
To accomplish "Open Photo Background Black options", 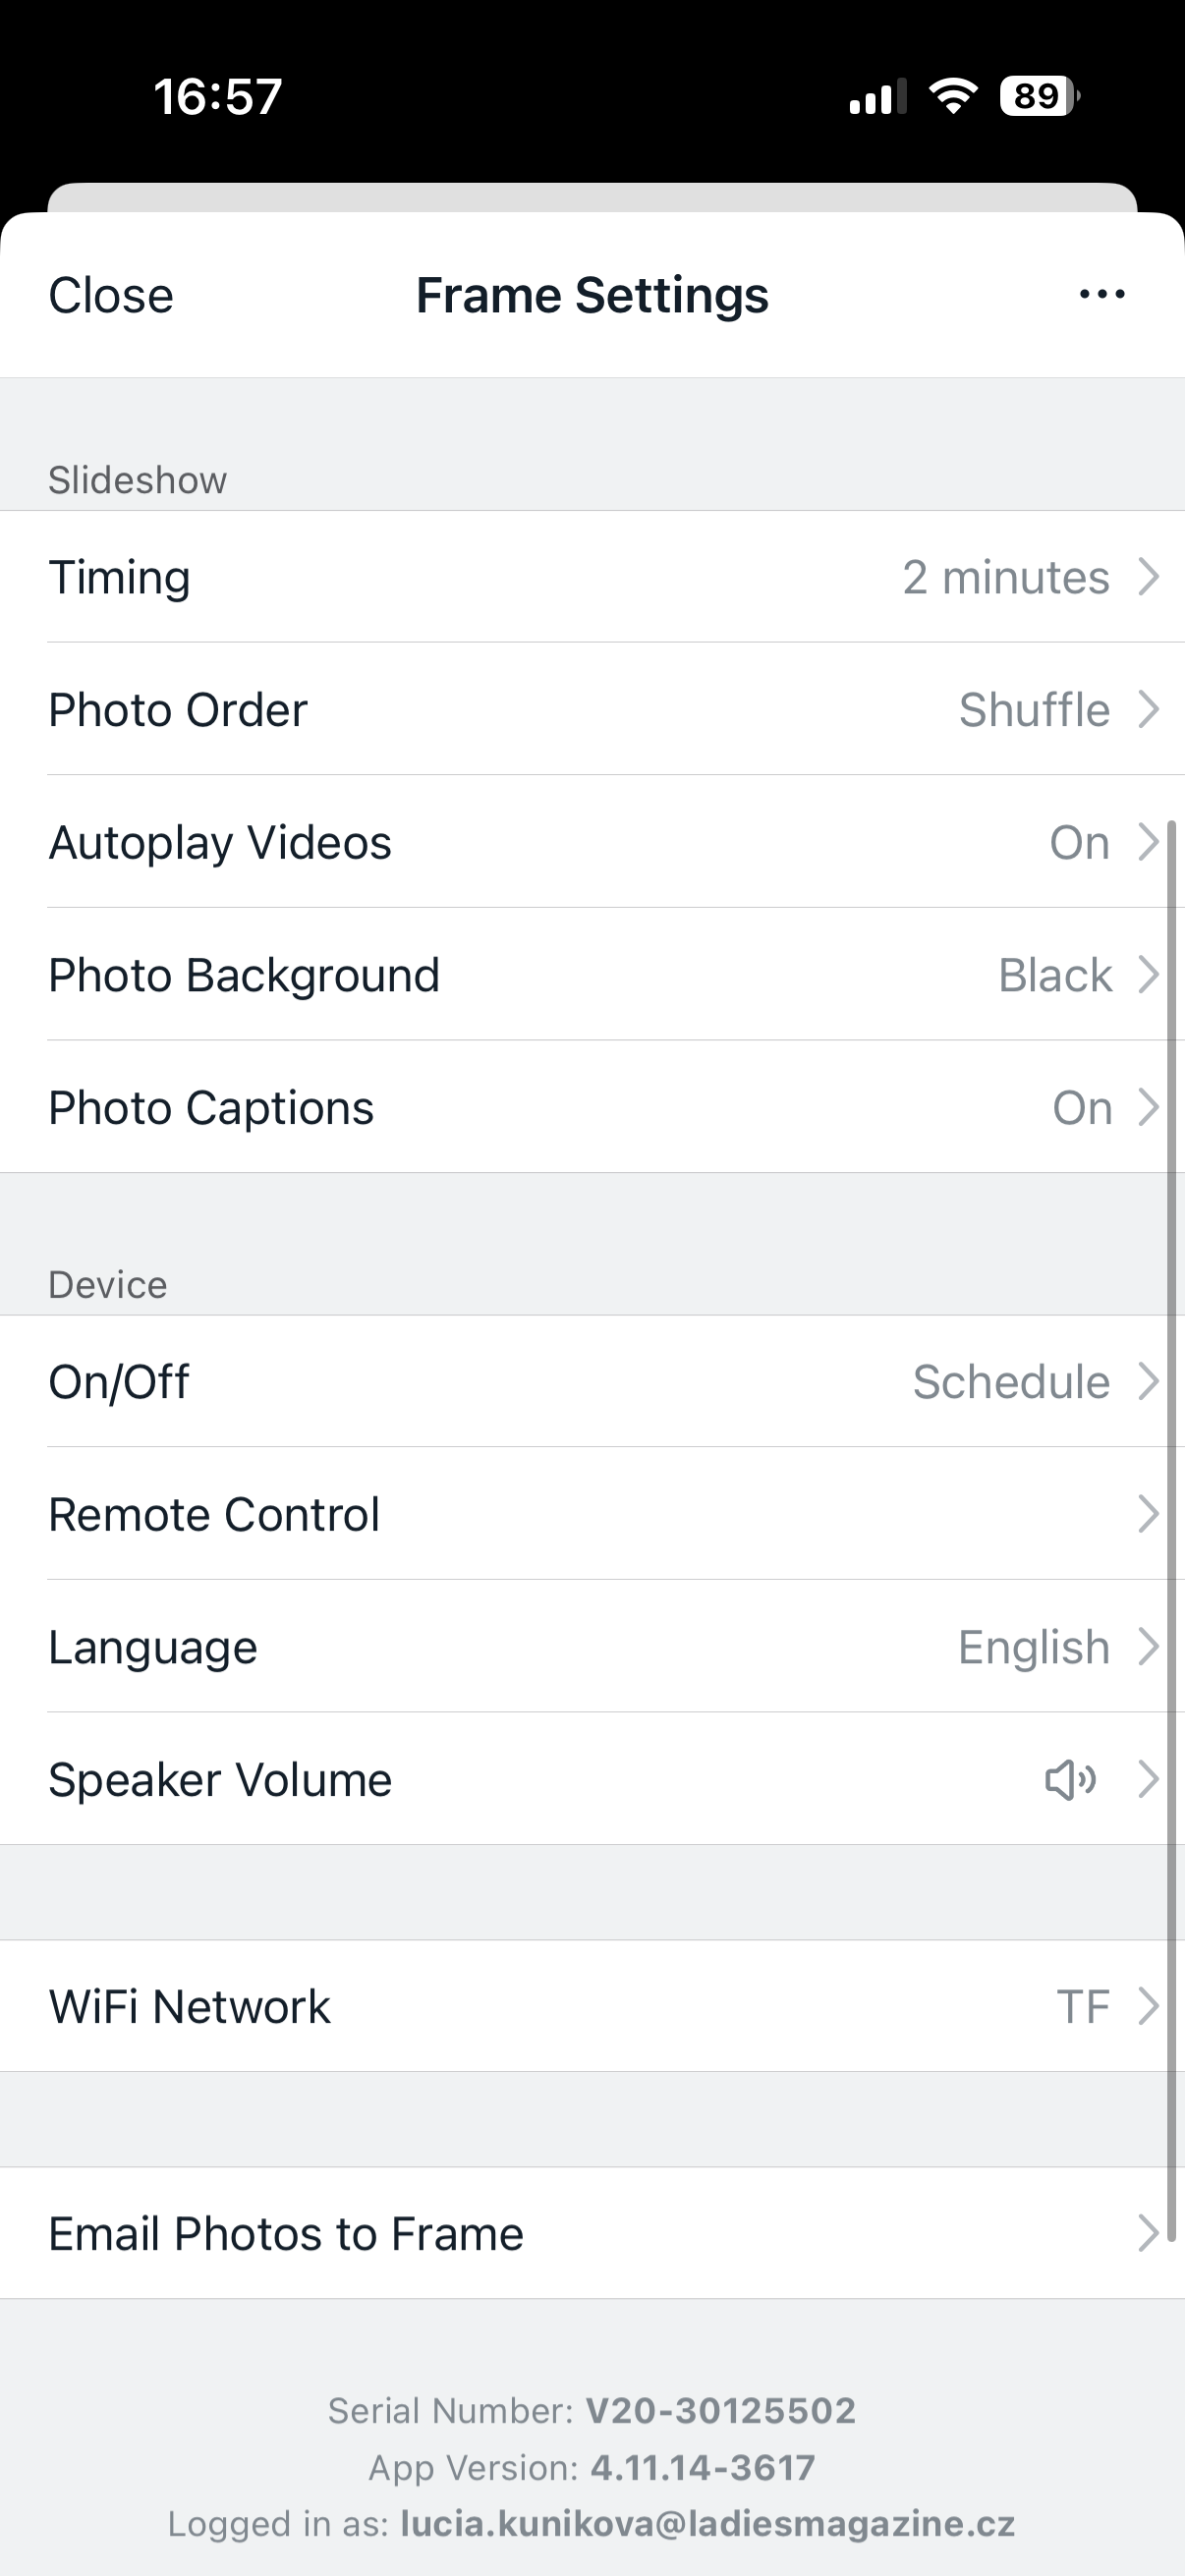I will (x=1054, y=975).
